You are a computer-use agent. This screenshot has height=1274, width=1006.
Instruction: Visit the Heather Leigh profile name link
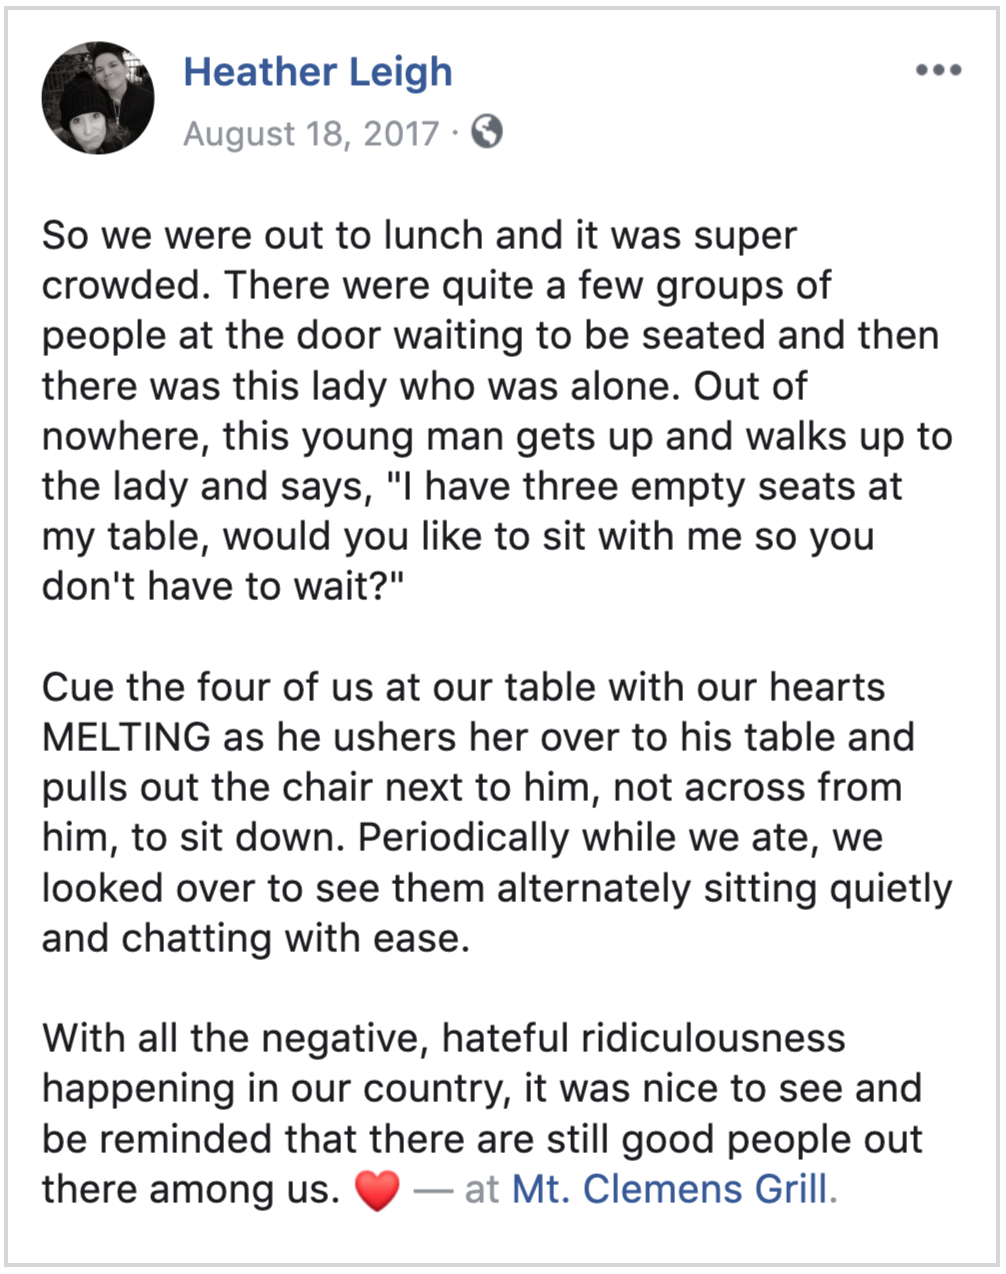coord(318,72)
